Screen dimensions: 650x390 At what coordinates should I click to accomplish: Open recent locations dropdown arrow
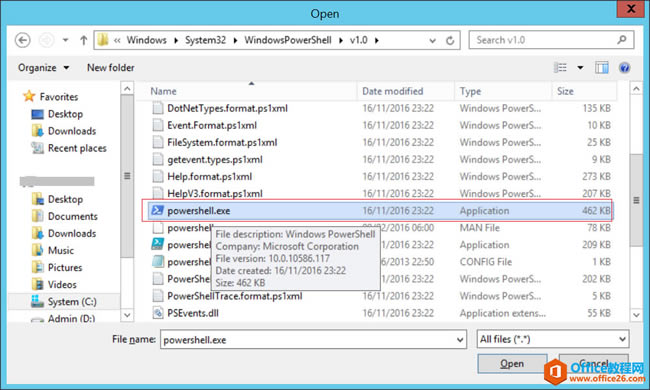pos(65,40)
